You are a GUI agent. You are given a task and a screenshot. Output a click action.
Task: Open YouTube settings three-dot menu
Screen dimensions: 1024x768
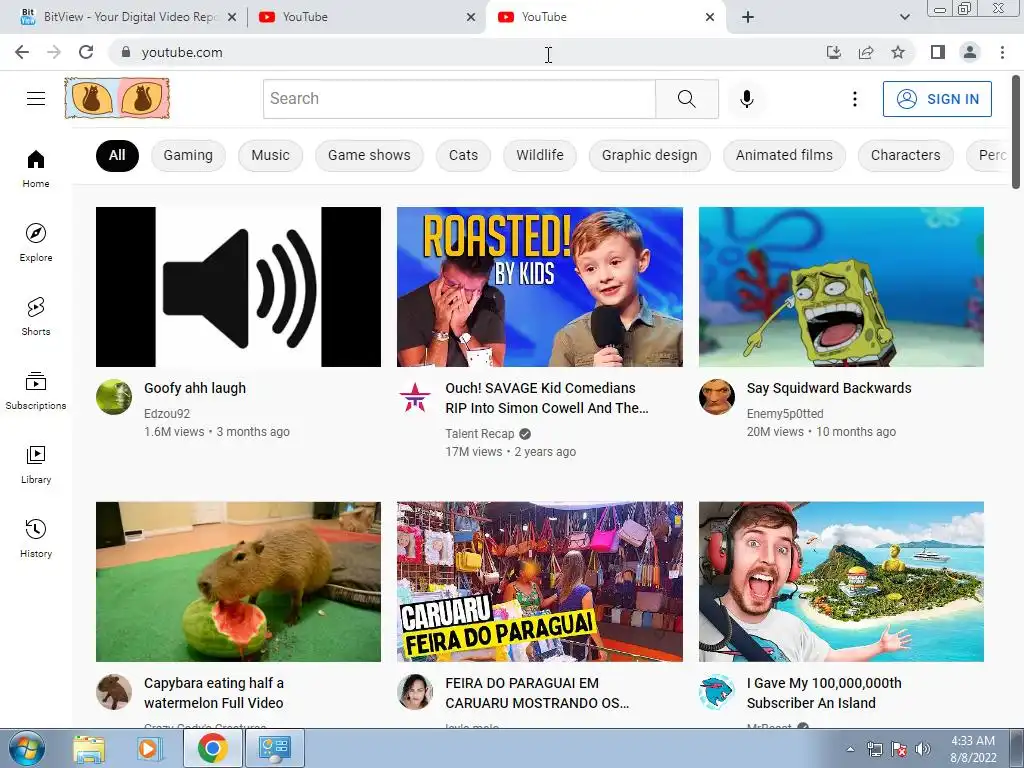click(854, 99)
